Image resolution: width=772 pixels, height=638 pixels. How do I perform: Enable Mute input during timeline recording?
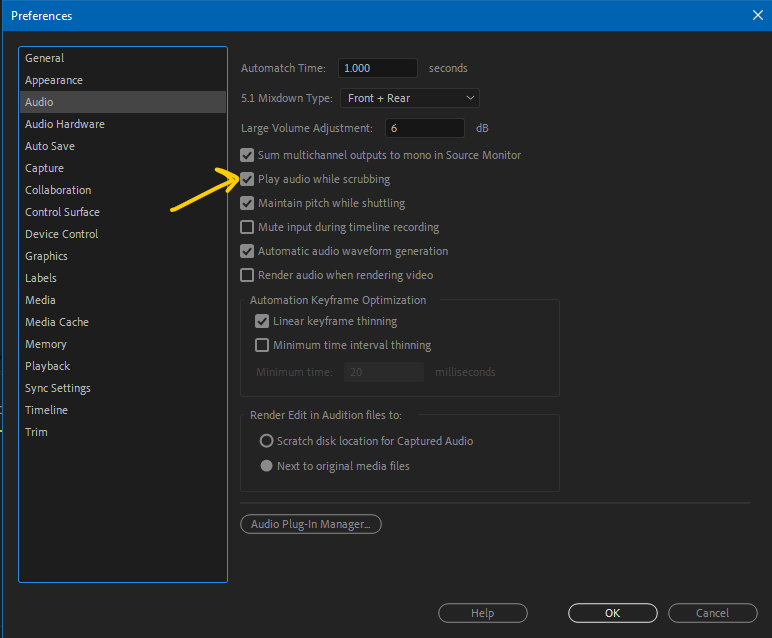click(248, 228)
